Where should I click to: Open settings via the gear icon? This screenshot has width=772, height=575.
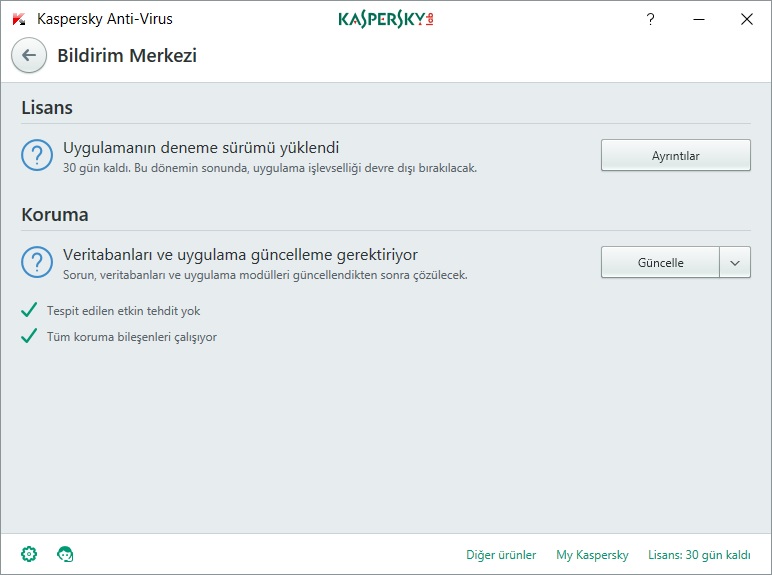[29, 554]
